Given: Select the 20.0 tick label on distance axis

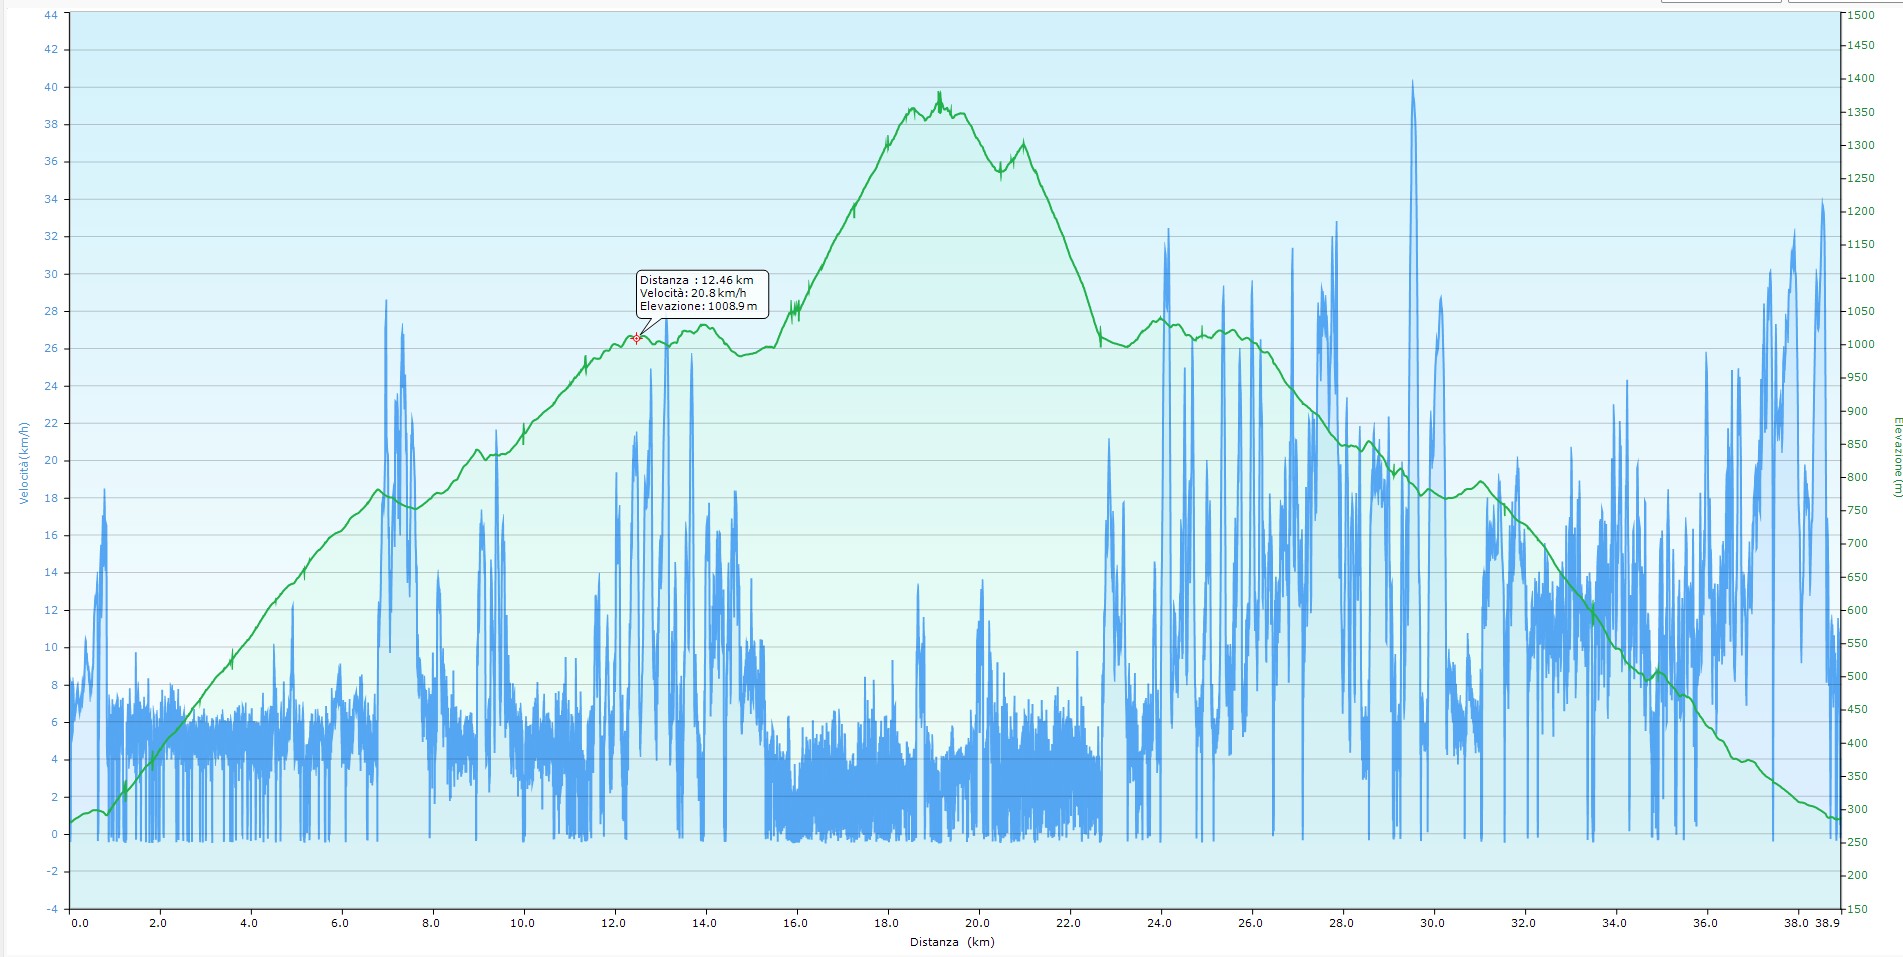Looking at the screenshot, I should pyautogui.click(x=977, y=923).
